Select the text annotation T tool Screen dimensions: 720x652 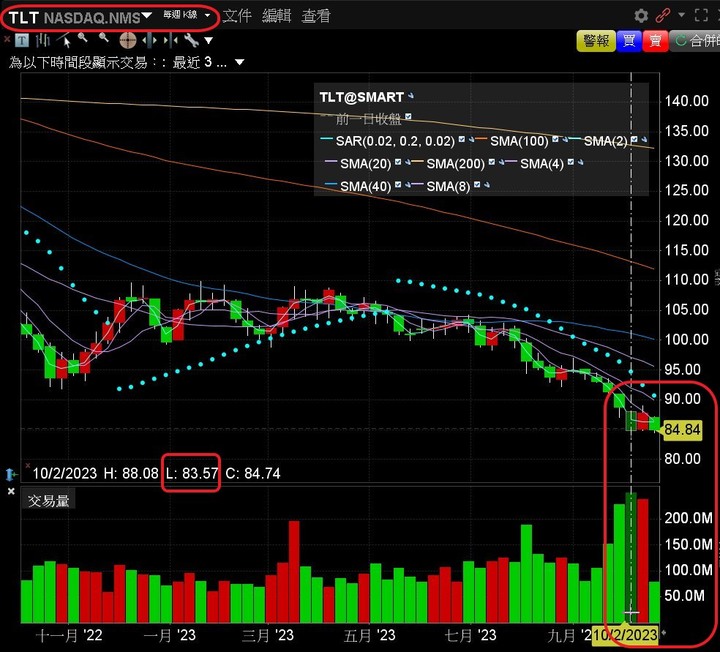point(21,41)
